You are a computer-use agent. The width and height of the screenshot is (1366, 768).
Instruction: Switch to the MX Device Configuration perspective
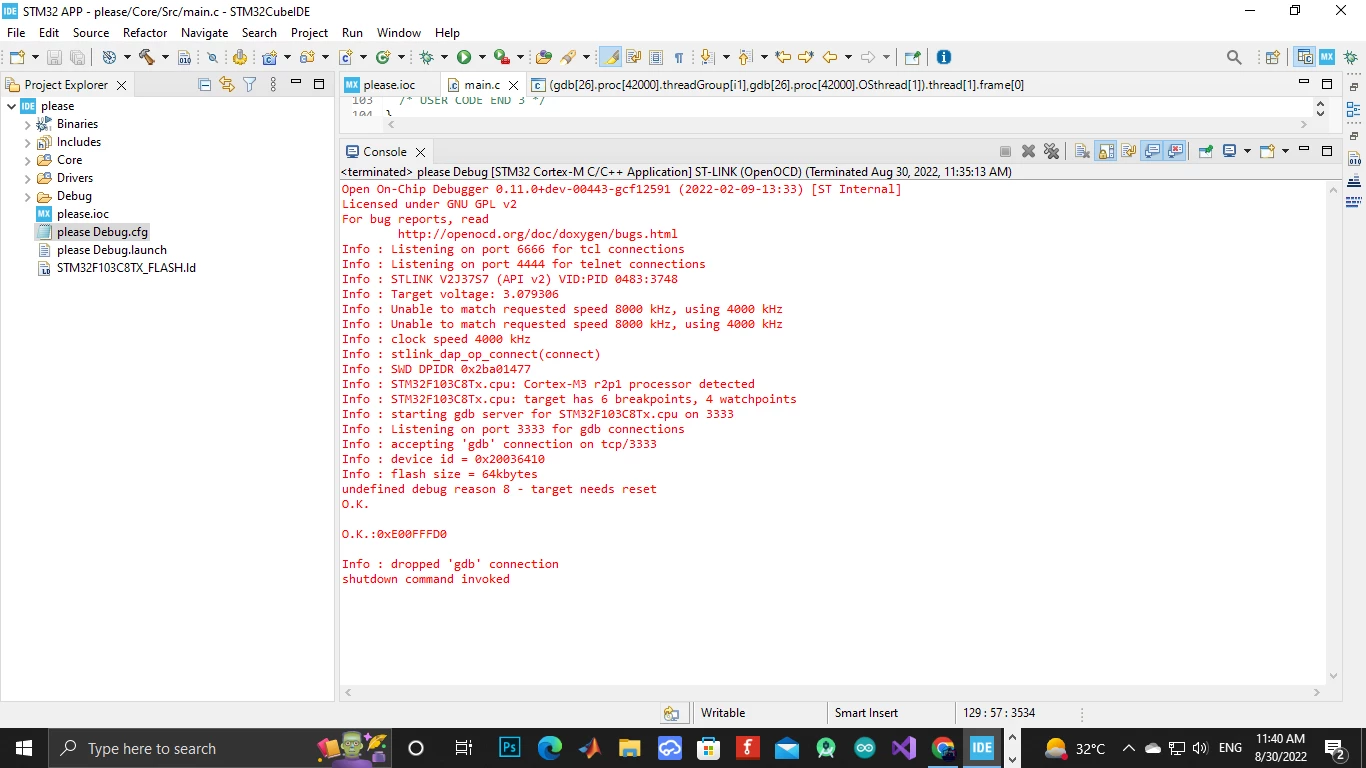click(x=1327, y=58)
